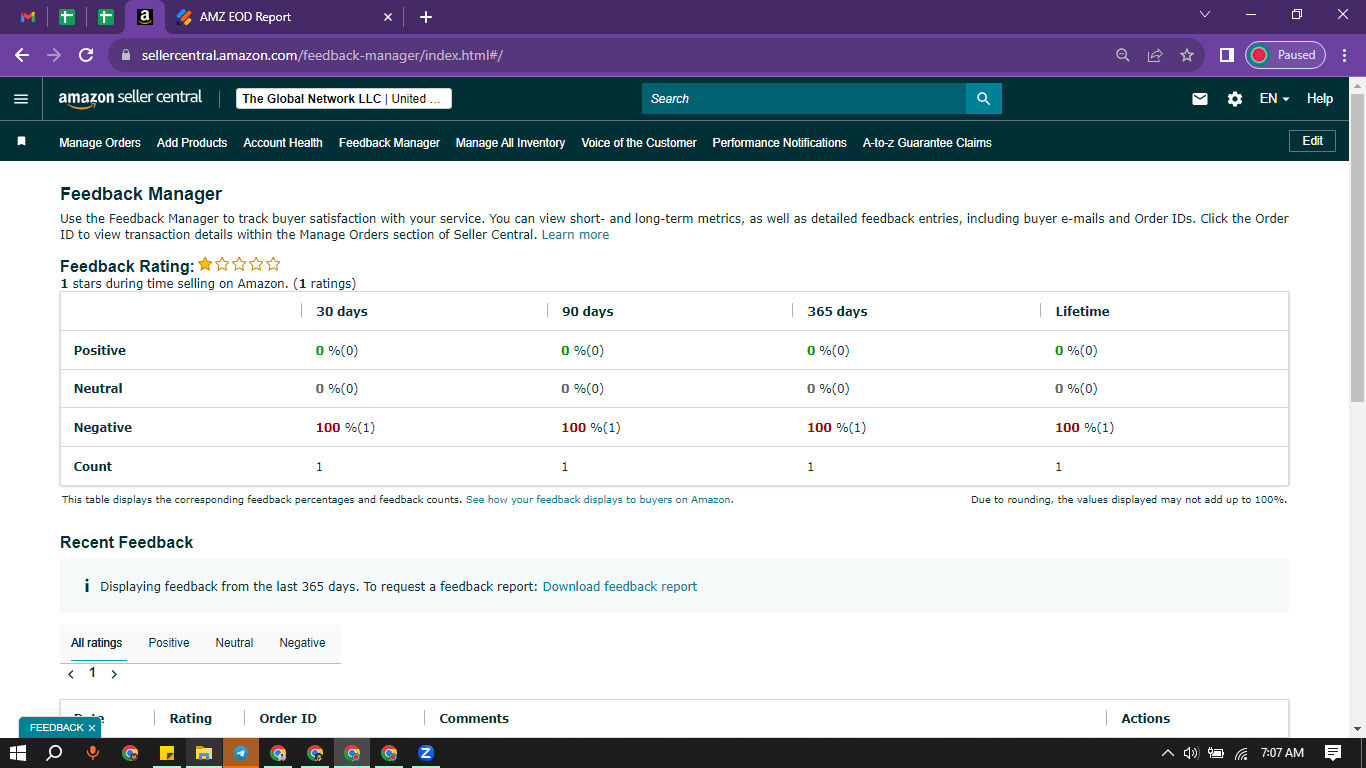Image resolution: width=1366 pixels, height=768 pixels.
Task: Open the Windows notification center
Action: pos(1333,753)
